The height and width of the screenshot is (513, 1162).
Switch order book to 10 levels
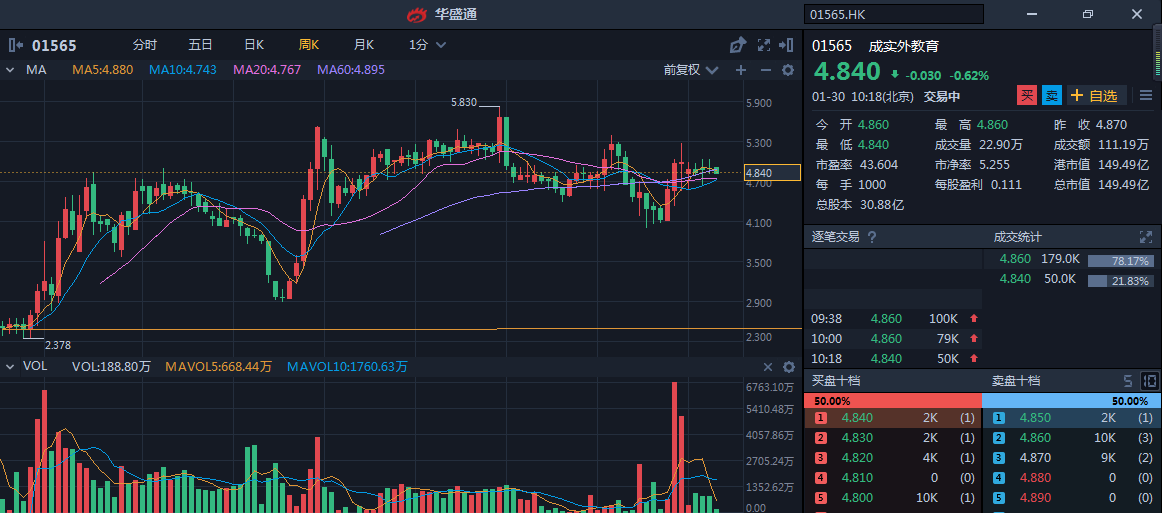(1149, 381)
